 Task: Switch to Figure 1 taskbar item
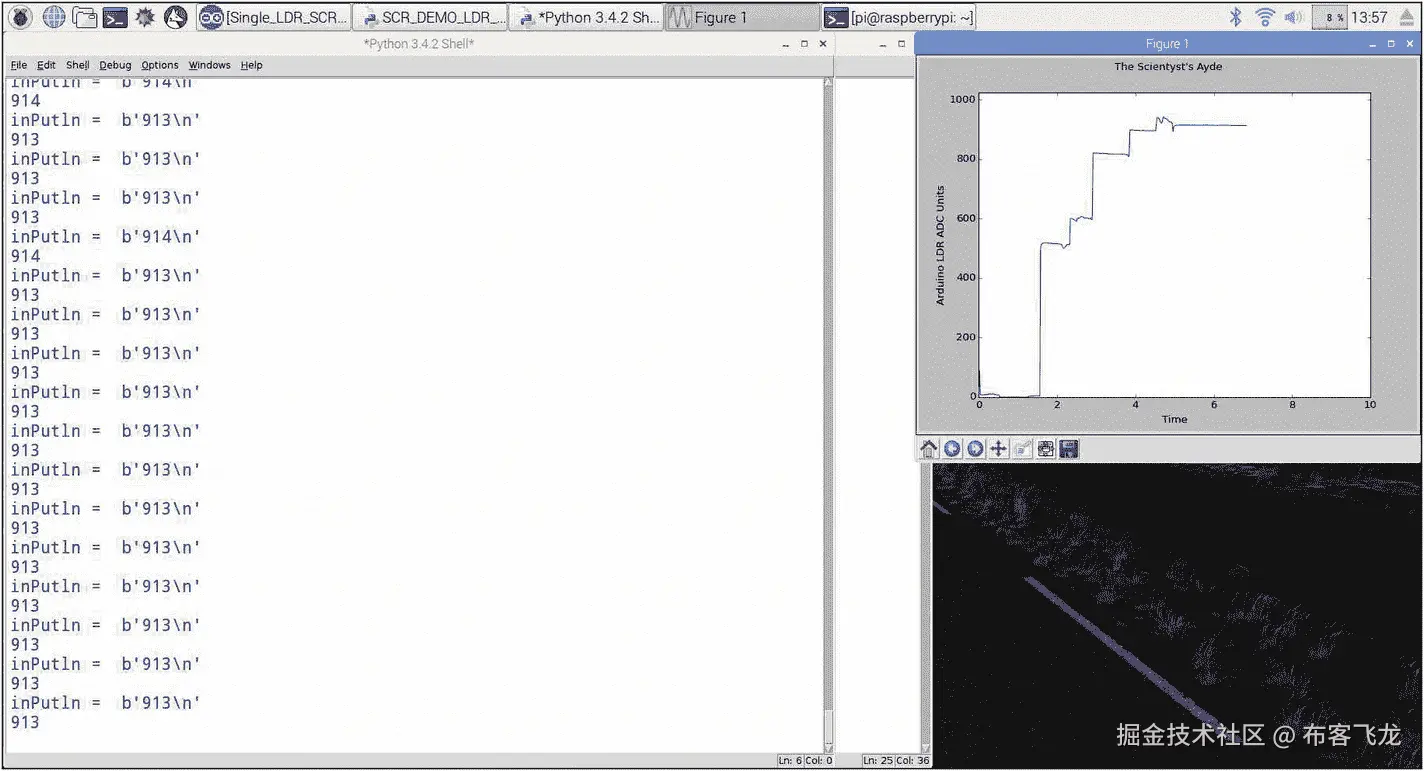point(743,17)
